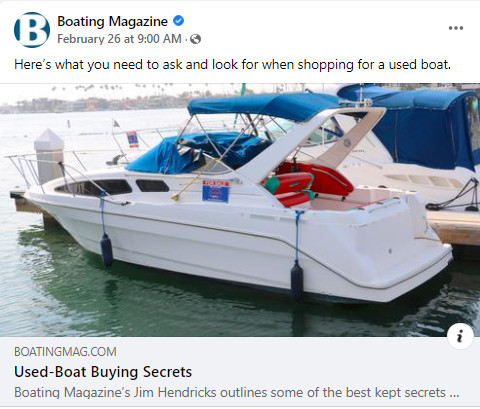Click the small sign on the bow rail
This screenshot has width=480, height=409.
click(132, 139)
